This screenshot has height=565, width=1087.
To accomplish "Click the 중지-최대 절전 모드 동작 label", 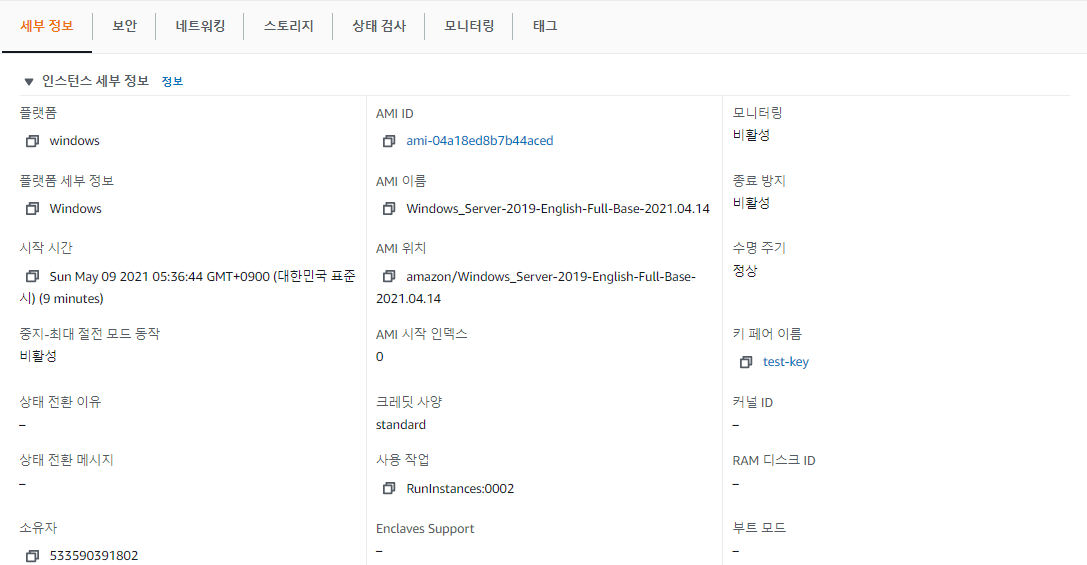I will [x=89, y=334].
